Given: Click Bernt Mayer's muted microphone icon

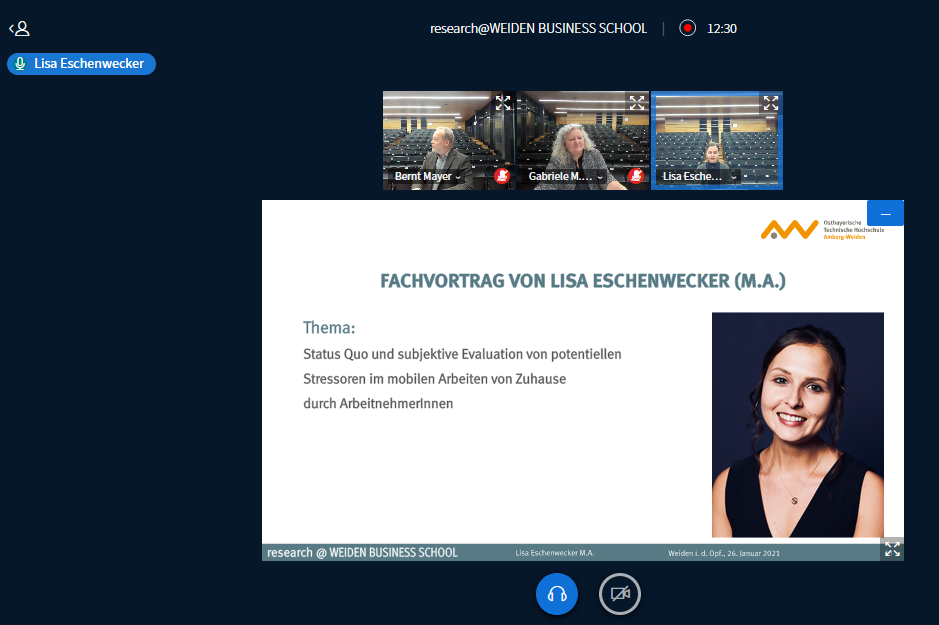Looking at the screenshot, I should pyautogui.click(x=502, y=175).
